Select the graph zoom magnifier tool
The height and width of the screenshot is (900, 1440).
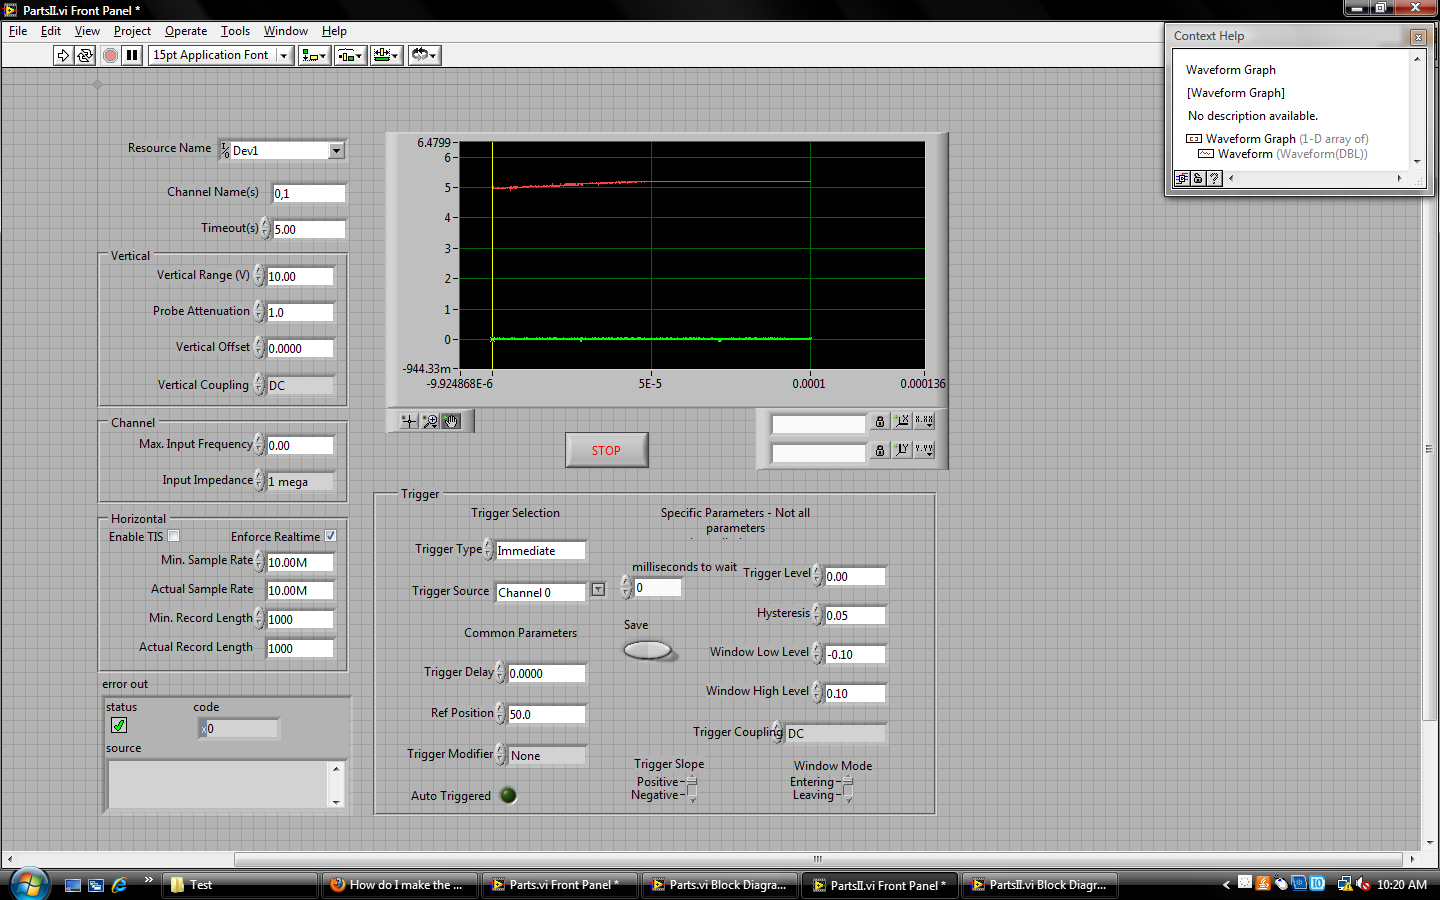(430, 421)
